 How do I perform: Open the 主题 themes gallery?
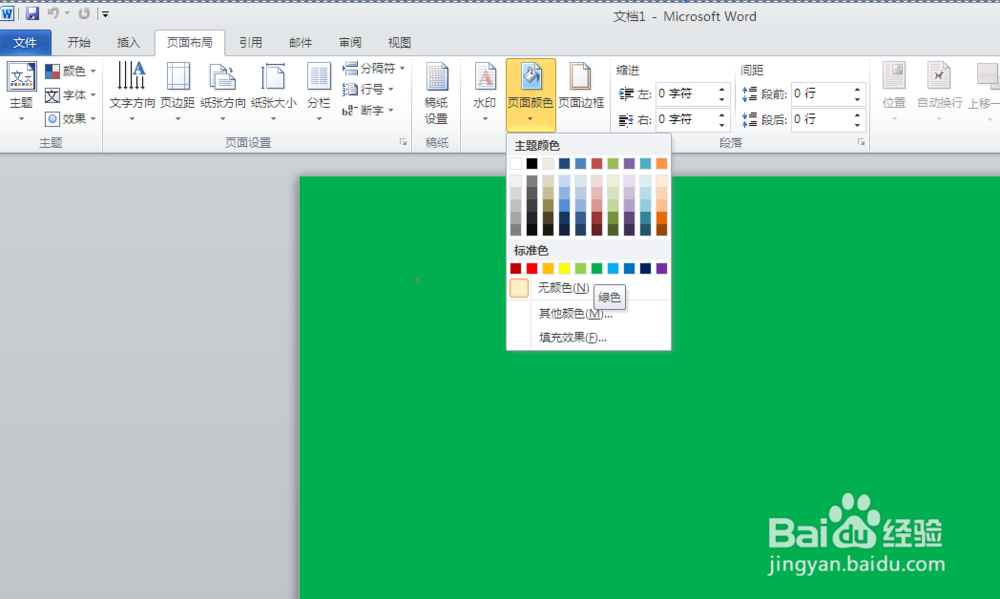pyautogui.click(x=21, y=92)
